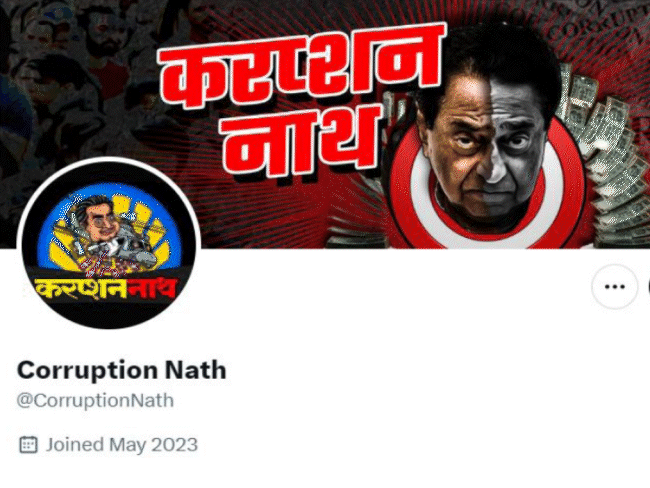
Task: Open the circular profile avatar picture
Action: click(x=109, y=245)
